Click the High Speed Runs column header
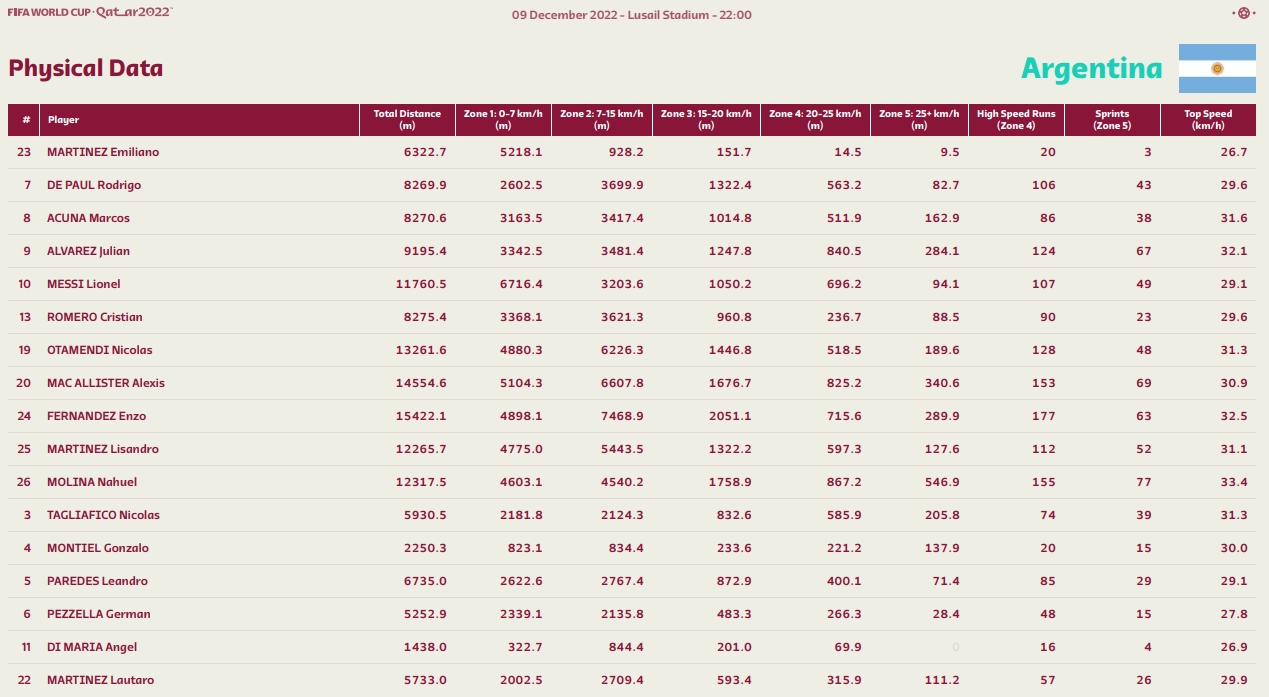 [1016, 120]
